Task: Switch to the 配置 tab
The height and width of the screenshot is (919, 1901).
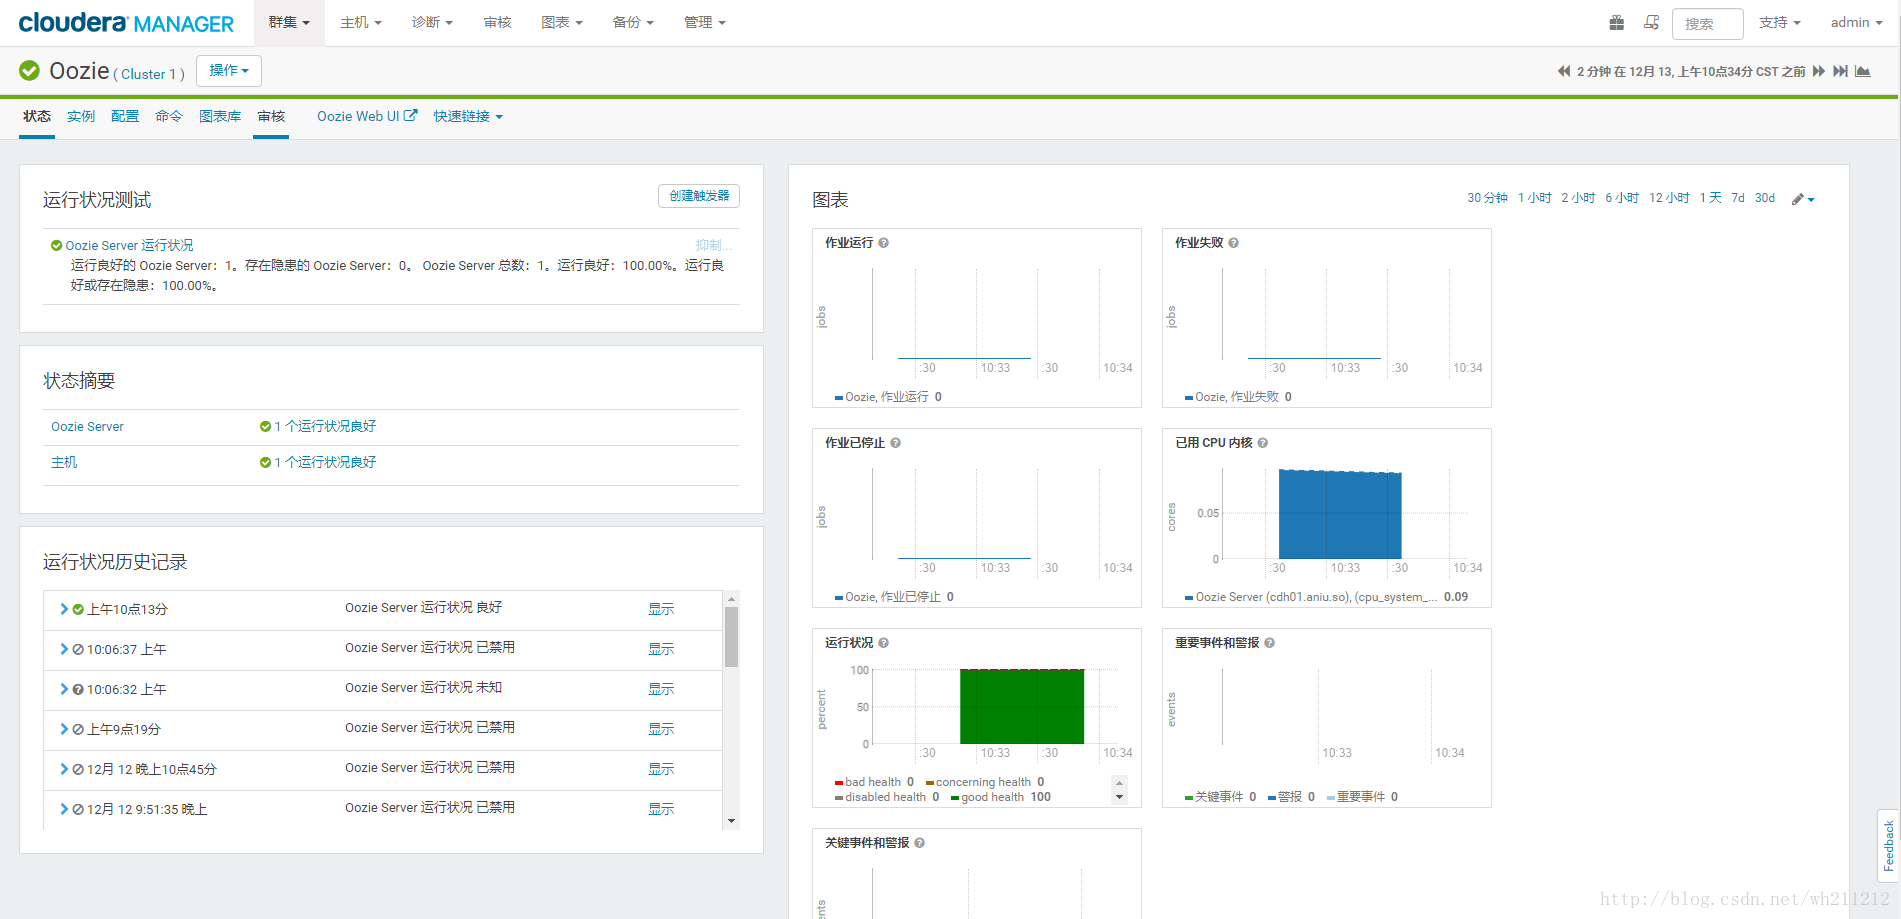Action: pyautogui.click(x=125, y=116)
